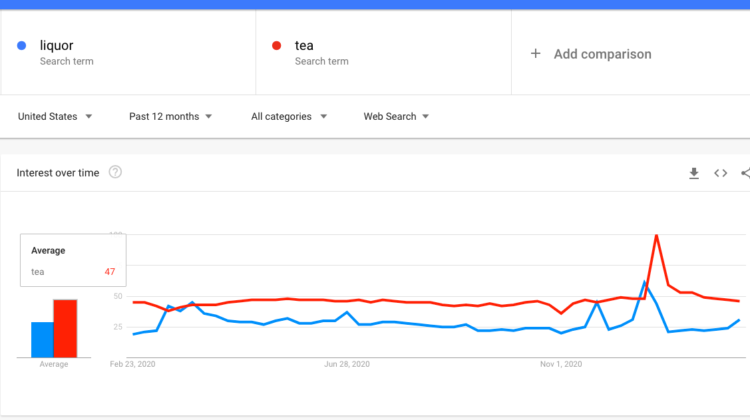
Task: Click the red dot beside tea
Action: click(277, 46)
